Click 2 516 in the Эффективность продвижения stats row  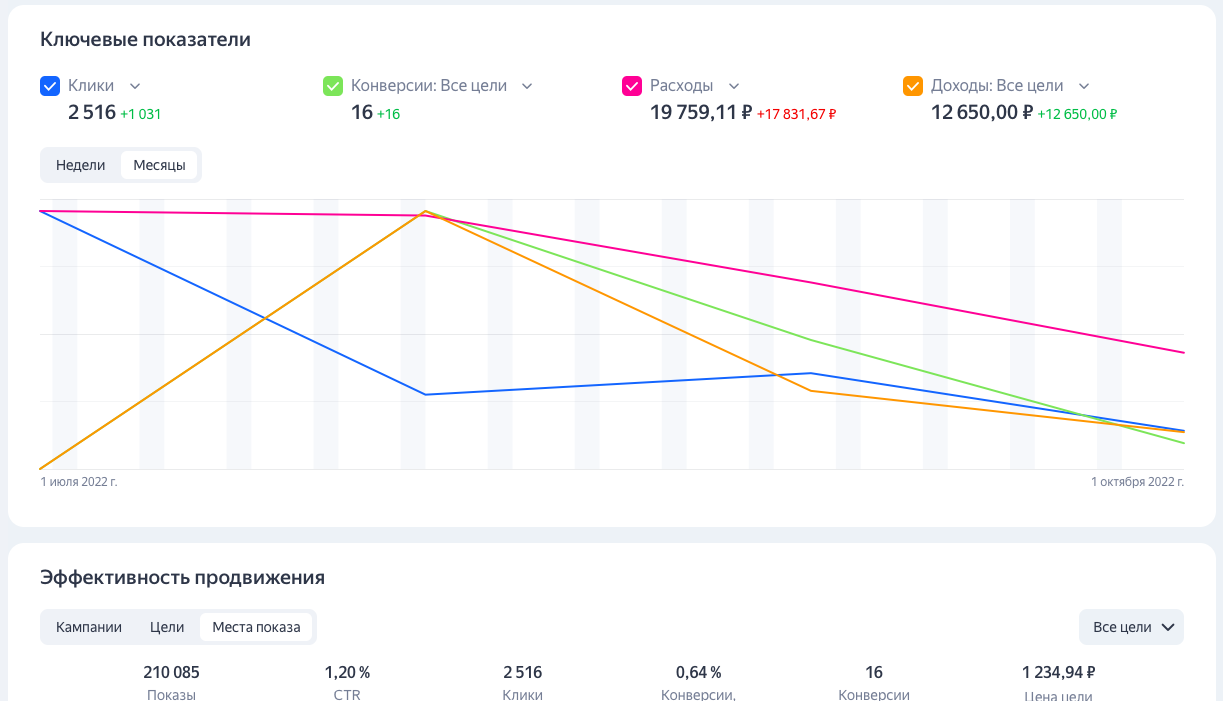[x=523, y=672]
